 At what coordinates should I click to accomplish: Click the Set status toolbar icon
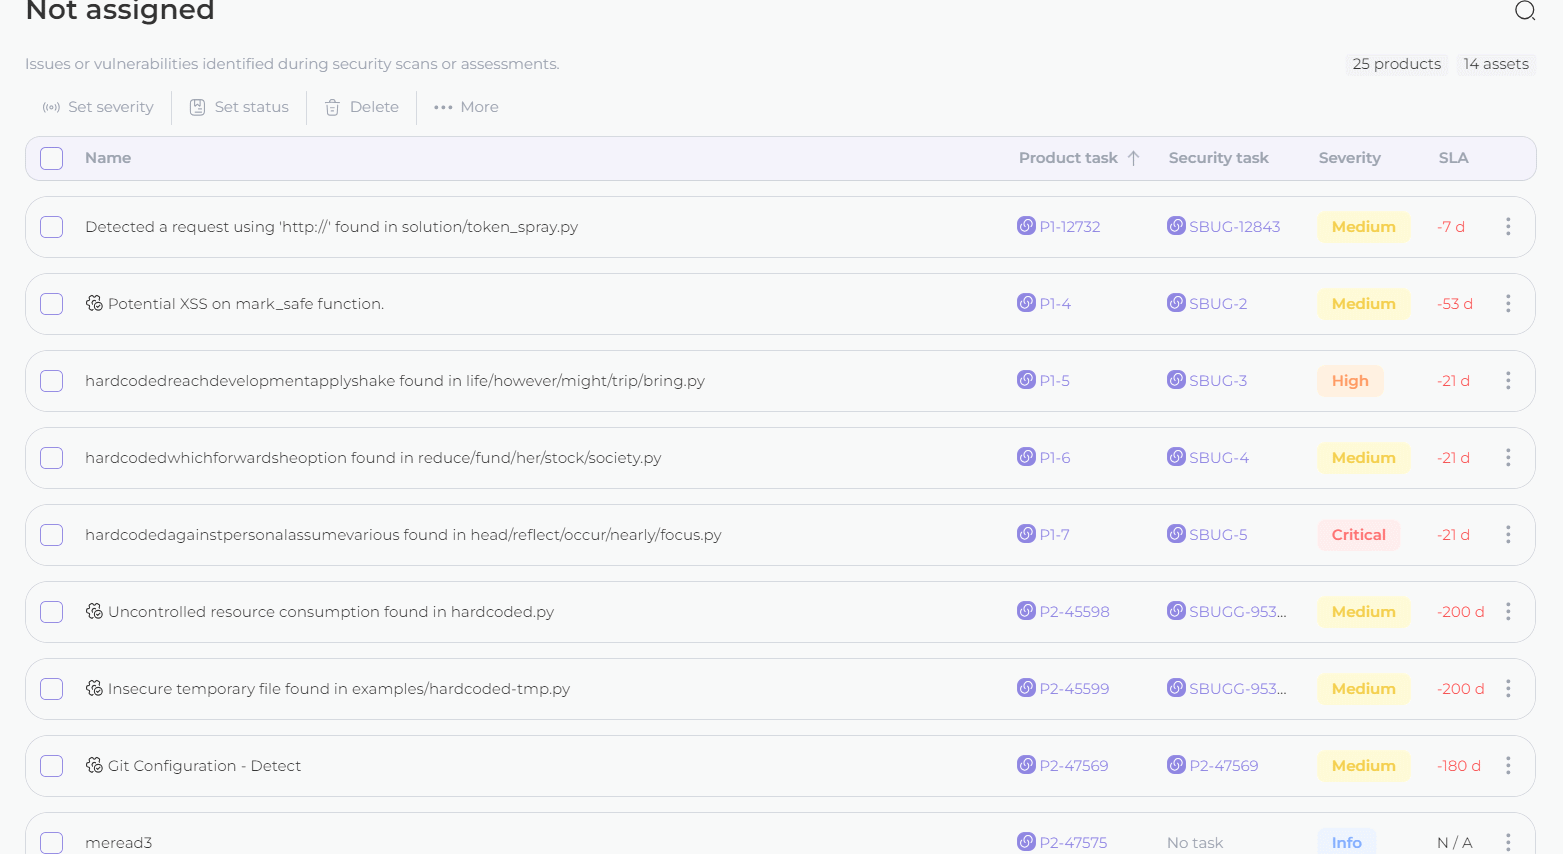(198, 107)
